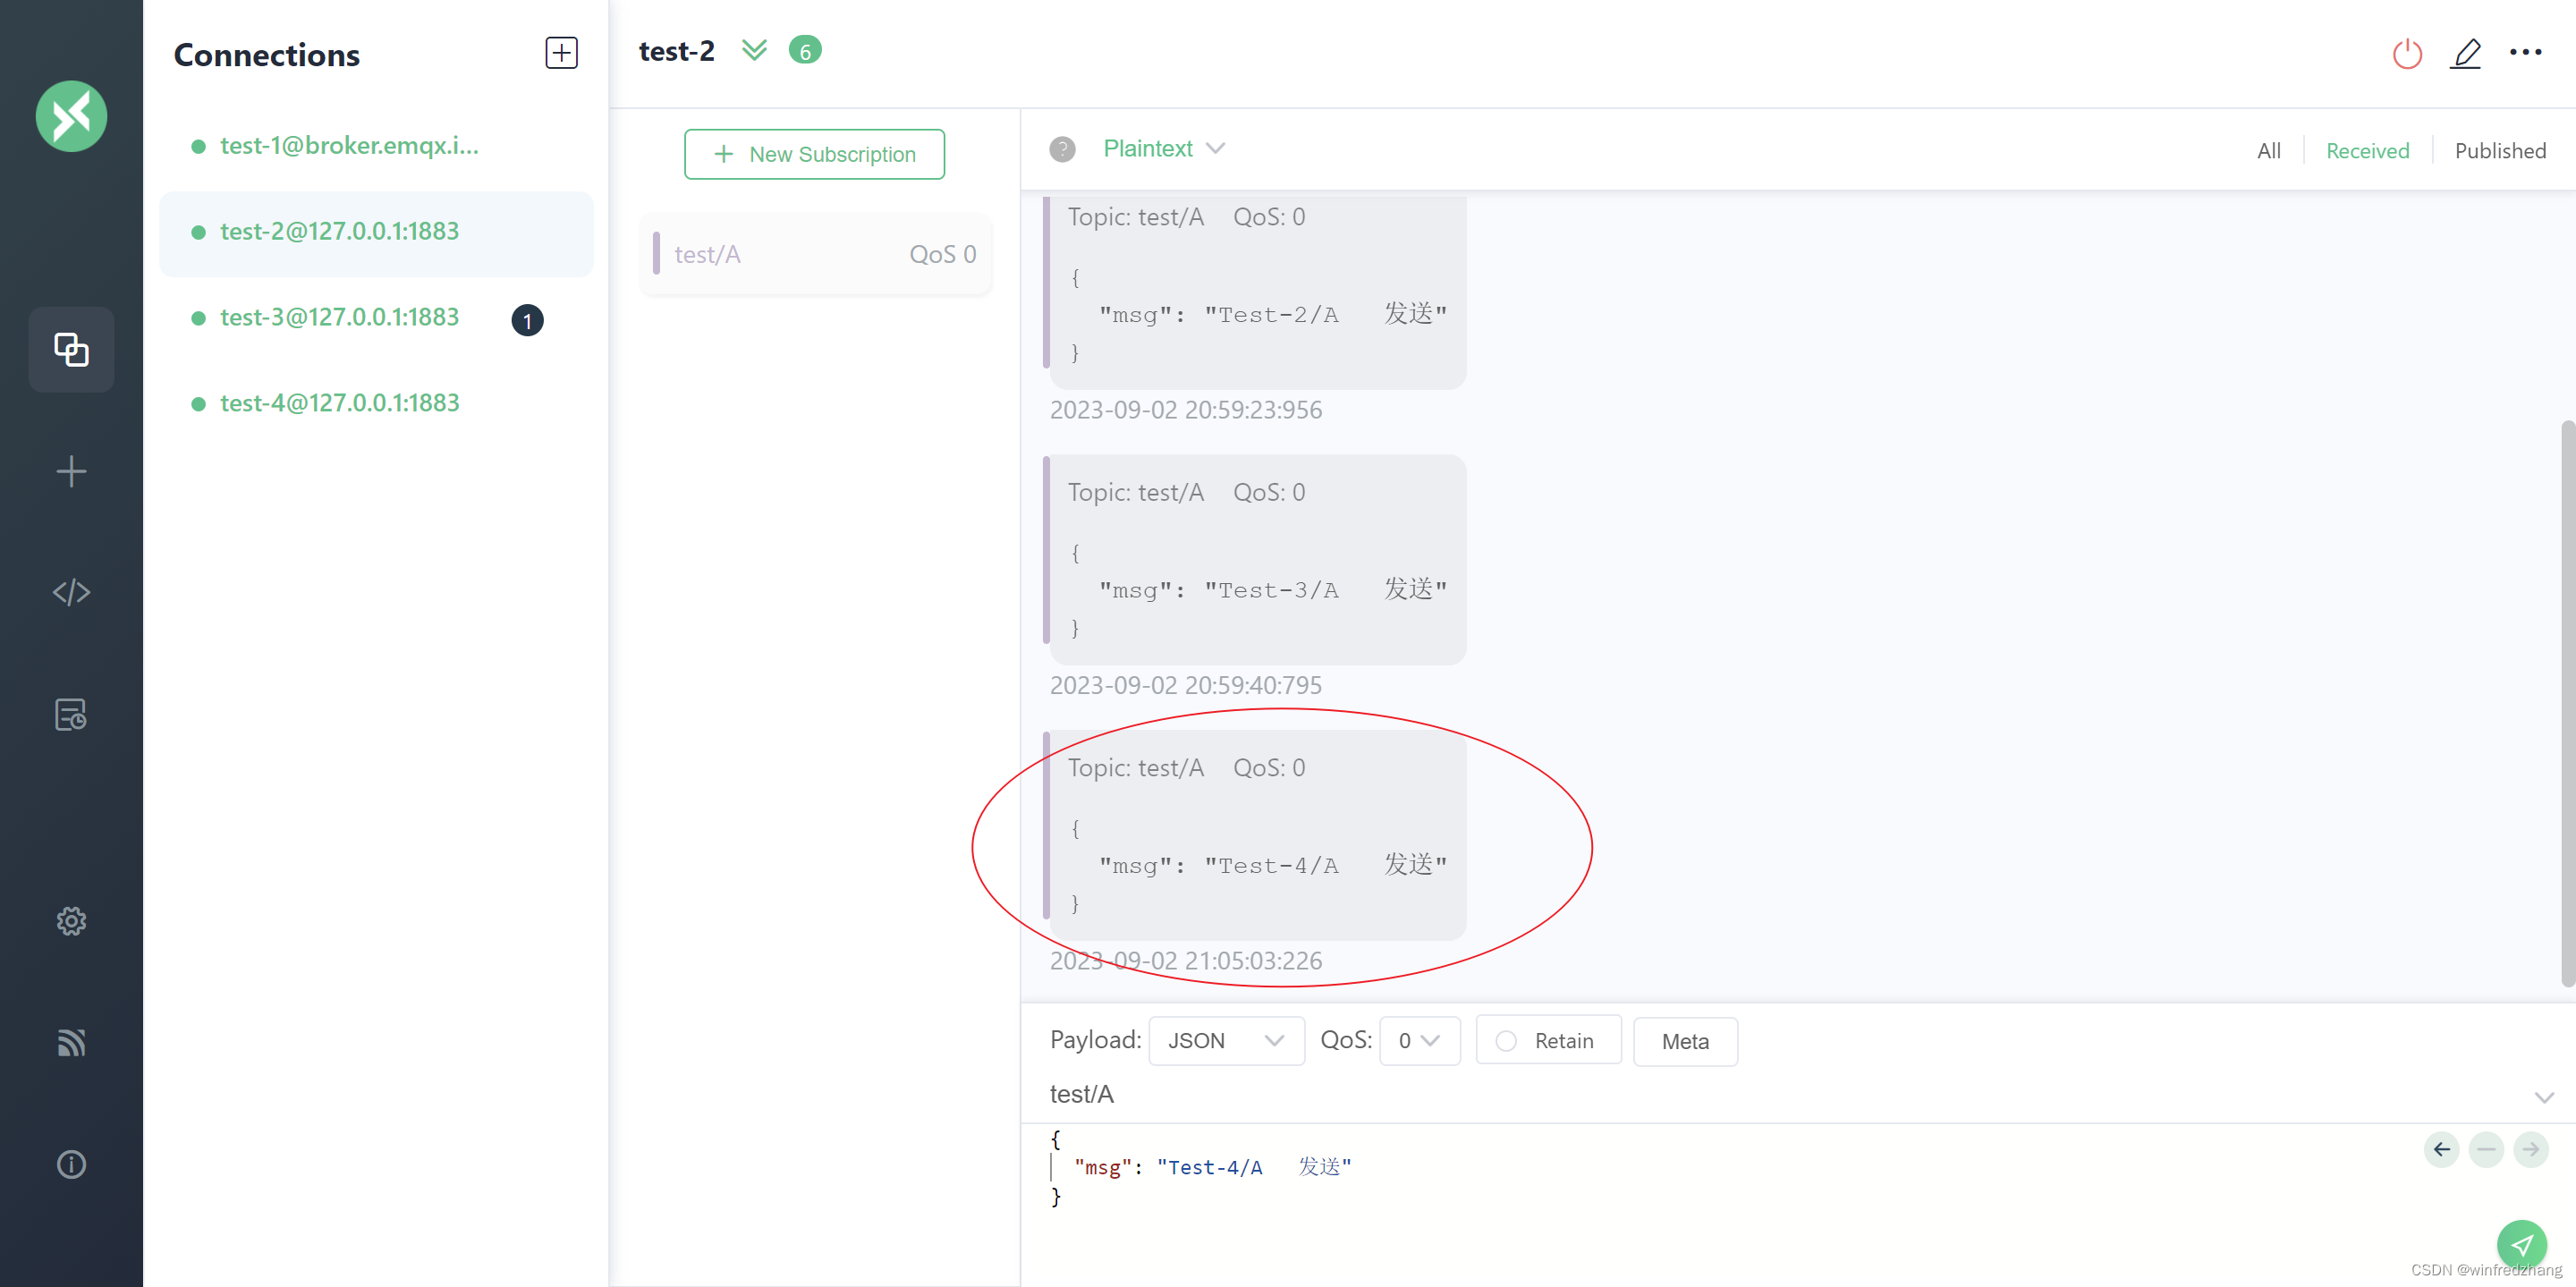
Task: Disconnect test-2 using the power icon
Action: click(x=2406, y=53)
